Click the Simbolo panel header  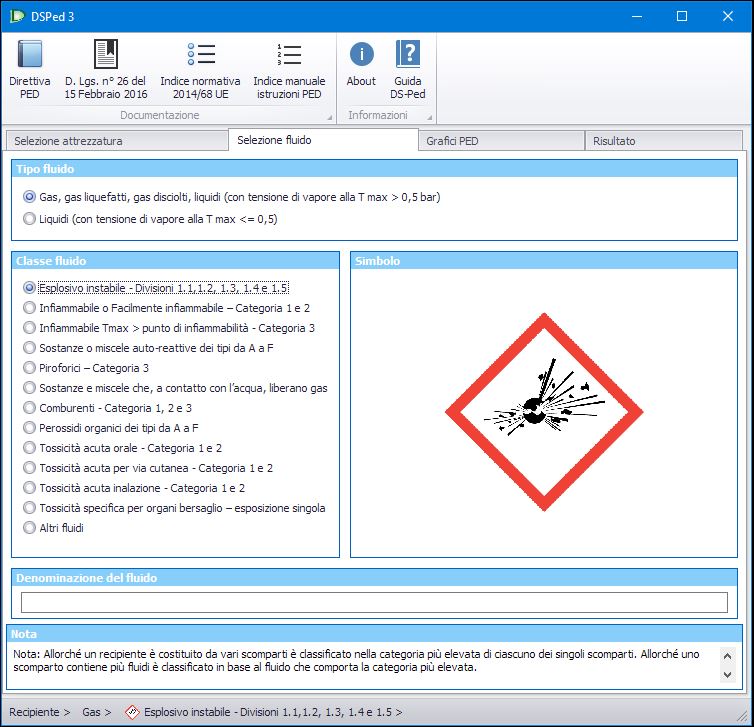tap(544, 261)
